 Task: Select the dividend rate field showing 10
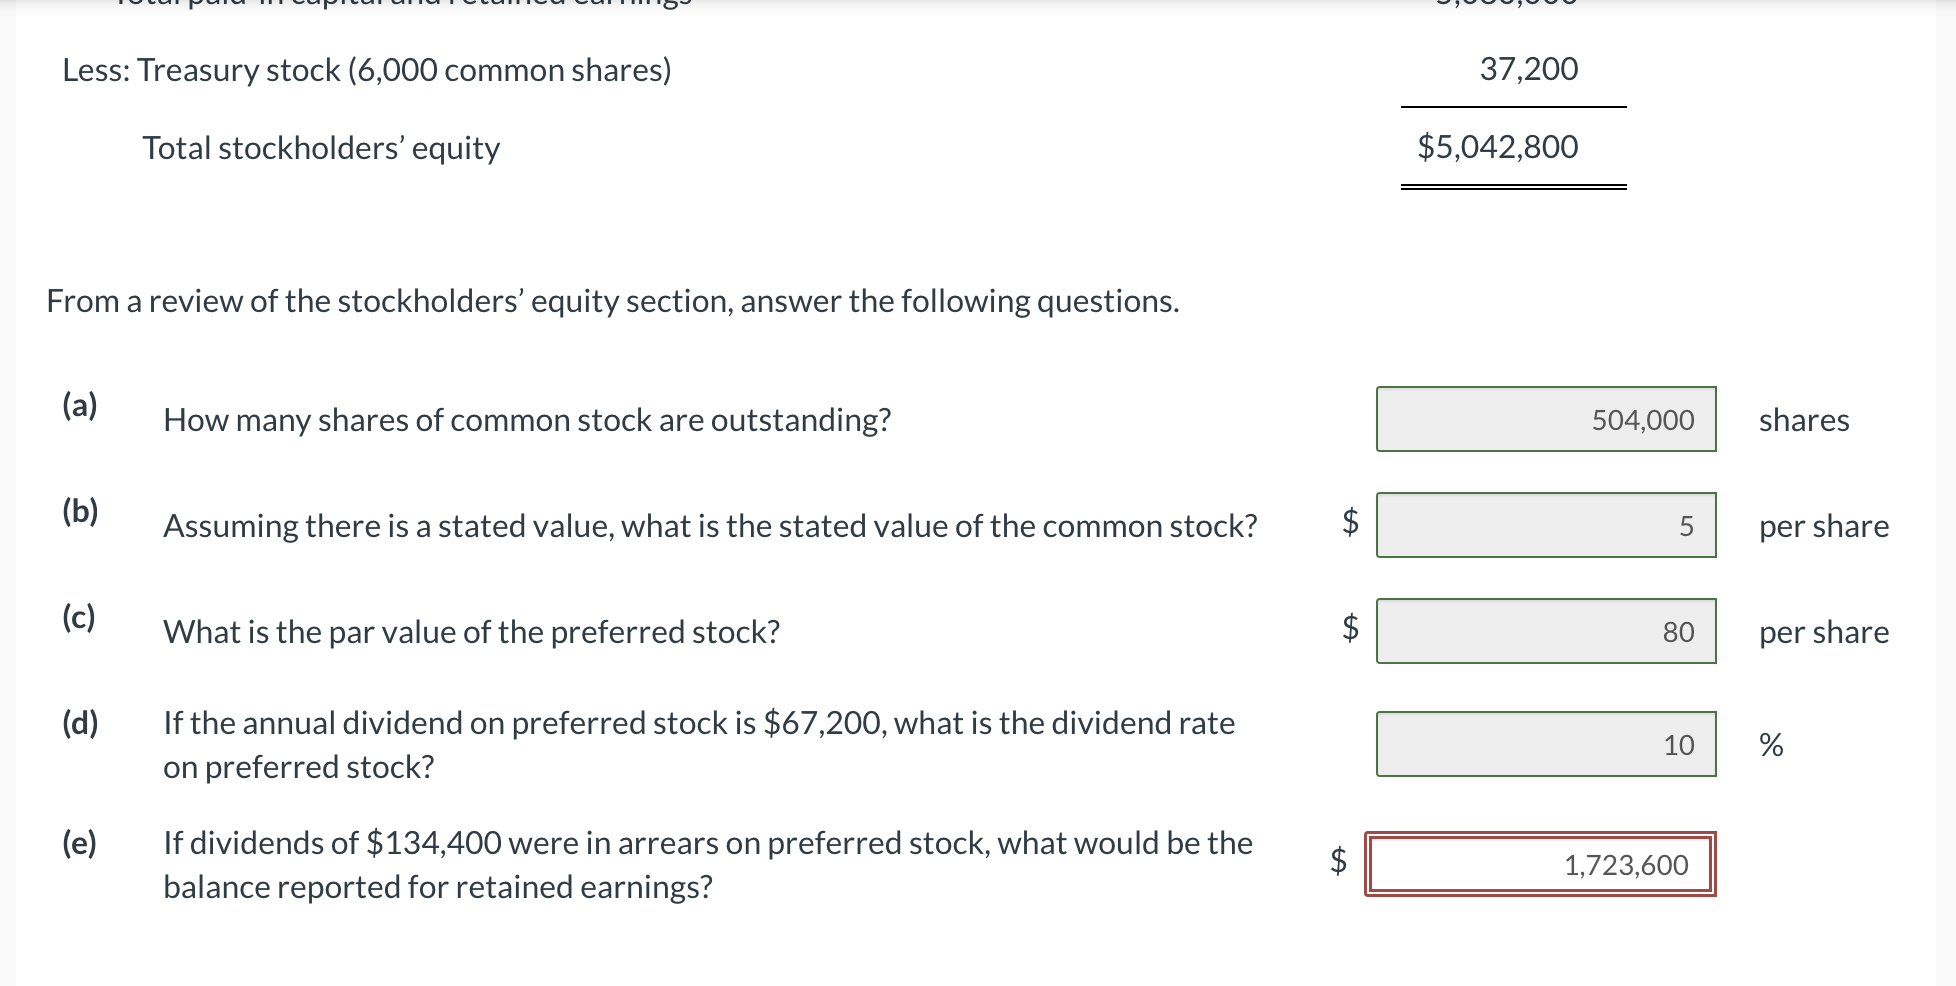pyautogui.click(x=1545, y=744)
